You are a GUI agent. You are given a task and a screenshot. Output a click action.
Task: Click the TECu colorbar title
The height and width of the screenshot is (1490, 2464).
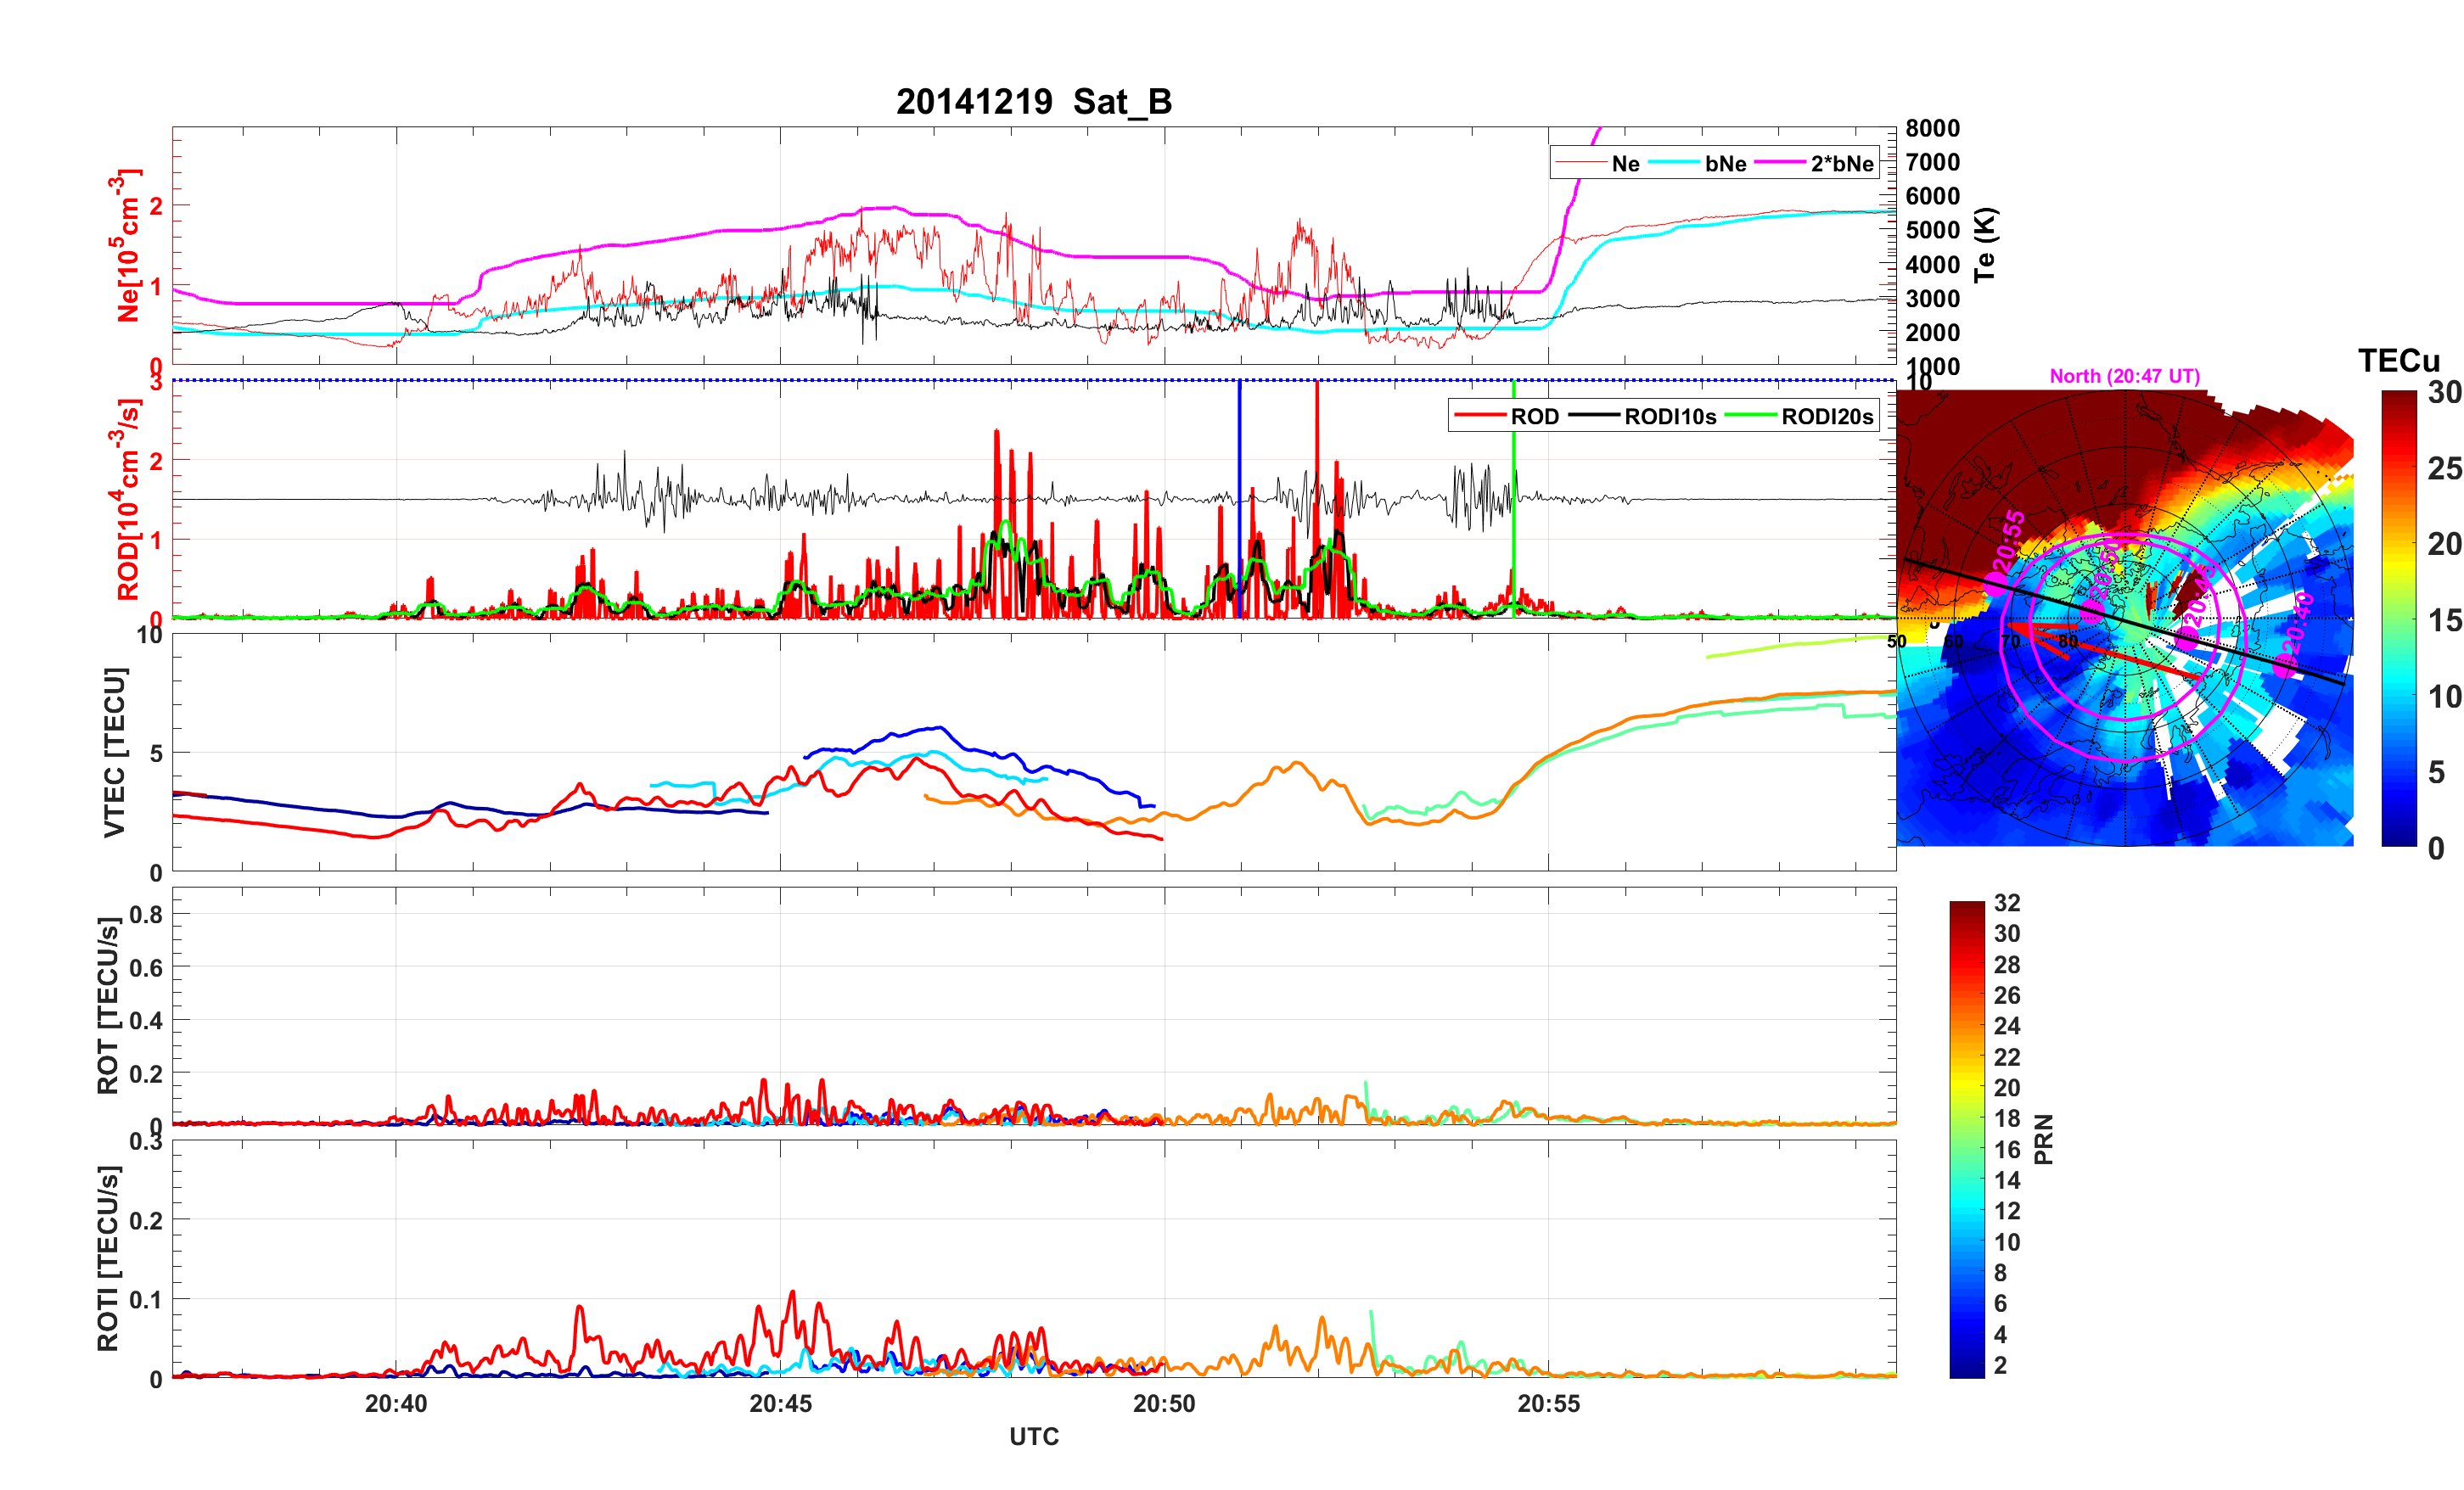tap(2398, 360)
